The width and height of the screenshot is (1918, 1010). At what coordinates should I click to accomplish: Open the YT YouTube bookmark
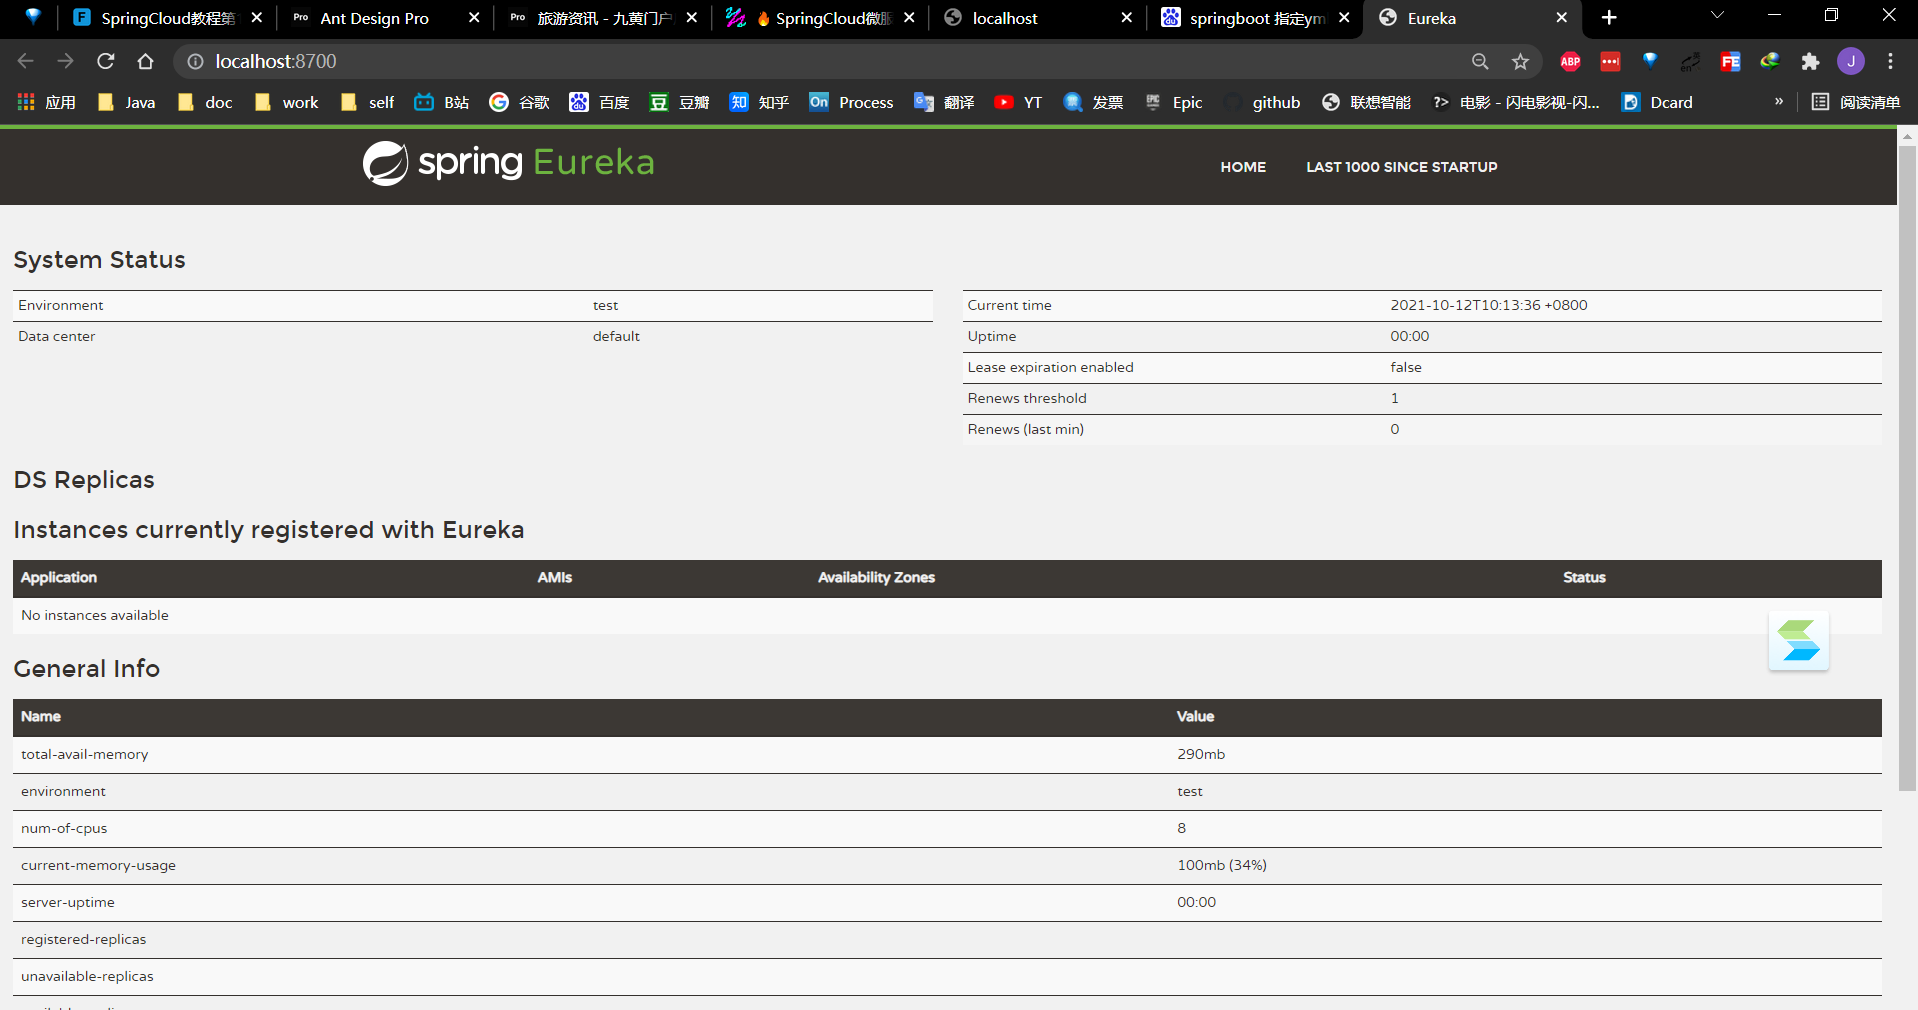pos(1019,102)
